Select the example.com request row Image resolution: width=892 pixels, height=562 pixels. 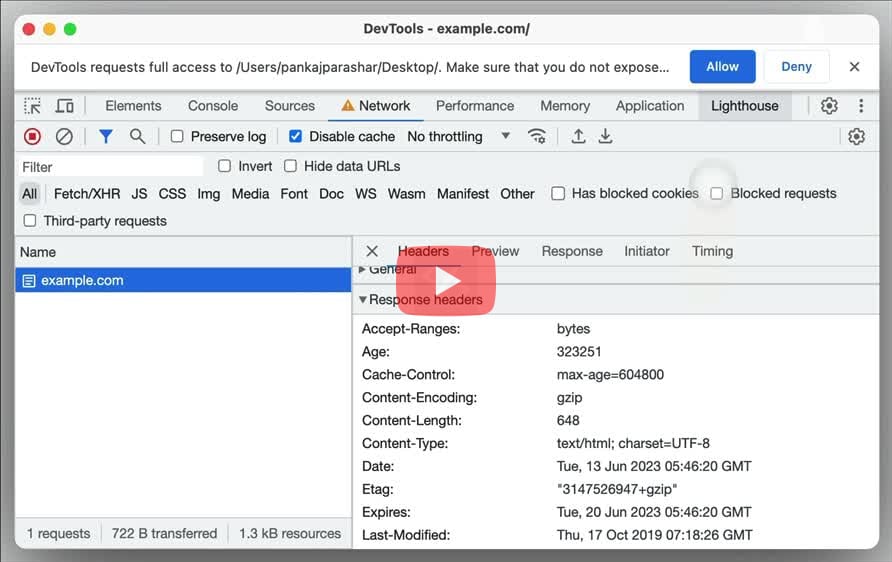click(x=183, y=280)
